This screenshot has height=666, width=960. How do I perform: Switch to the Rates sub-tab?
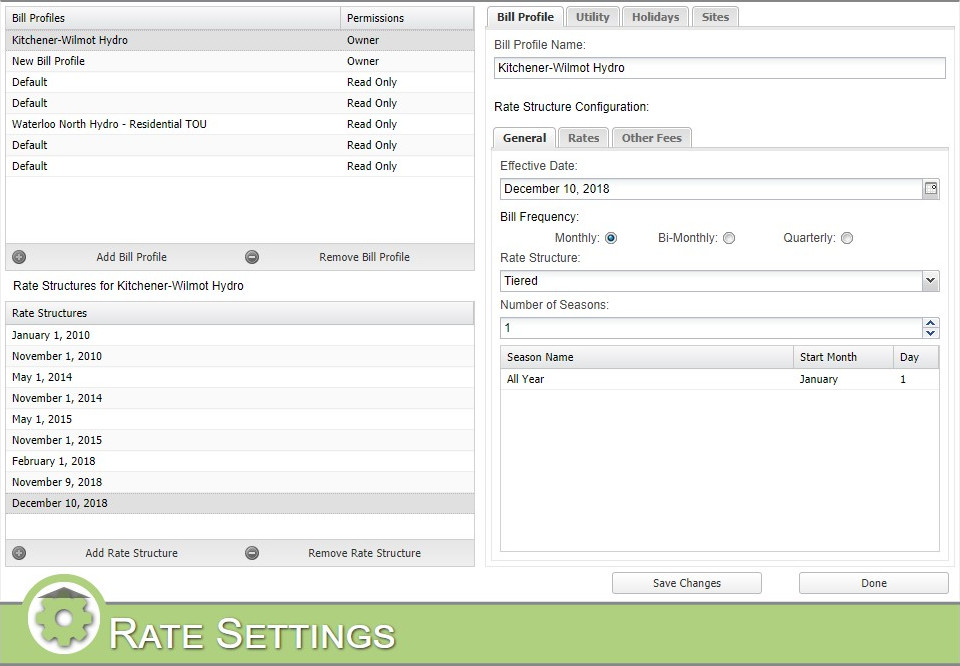click(x=583, y=138)
